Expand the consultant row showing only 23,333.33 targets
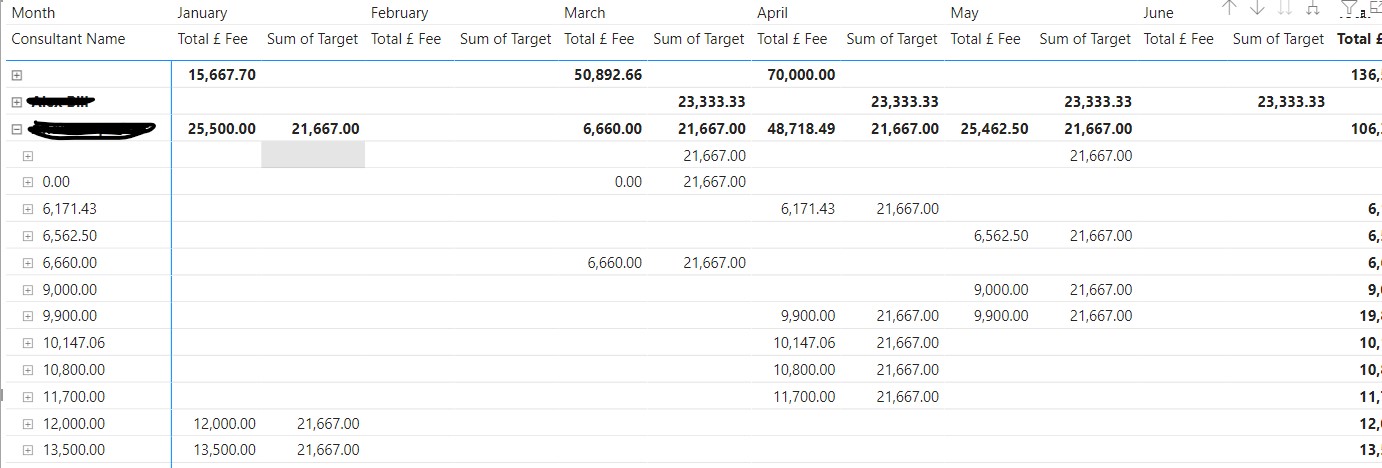Image resolution: width=1382 pixels, height=468 pixels. pos(16,102)
